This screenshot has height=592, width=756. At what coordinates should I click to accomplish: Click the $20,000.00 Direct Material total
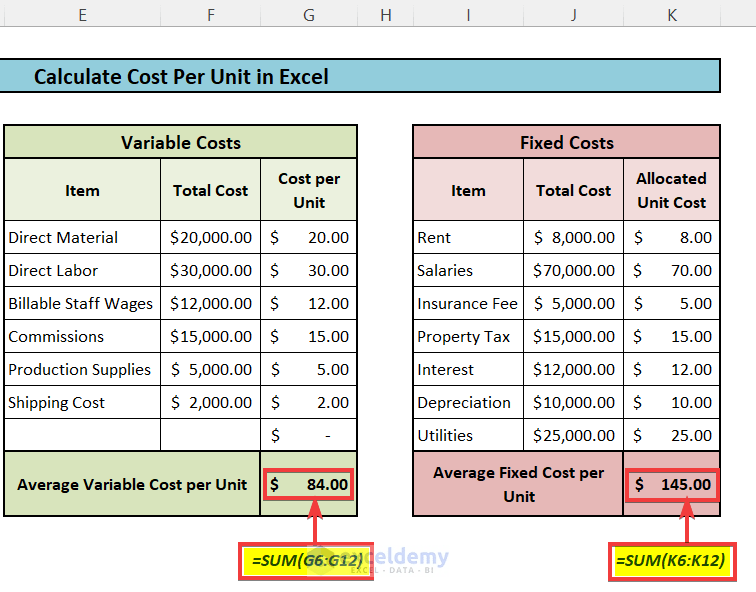click(211, 237)
